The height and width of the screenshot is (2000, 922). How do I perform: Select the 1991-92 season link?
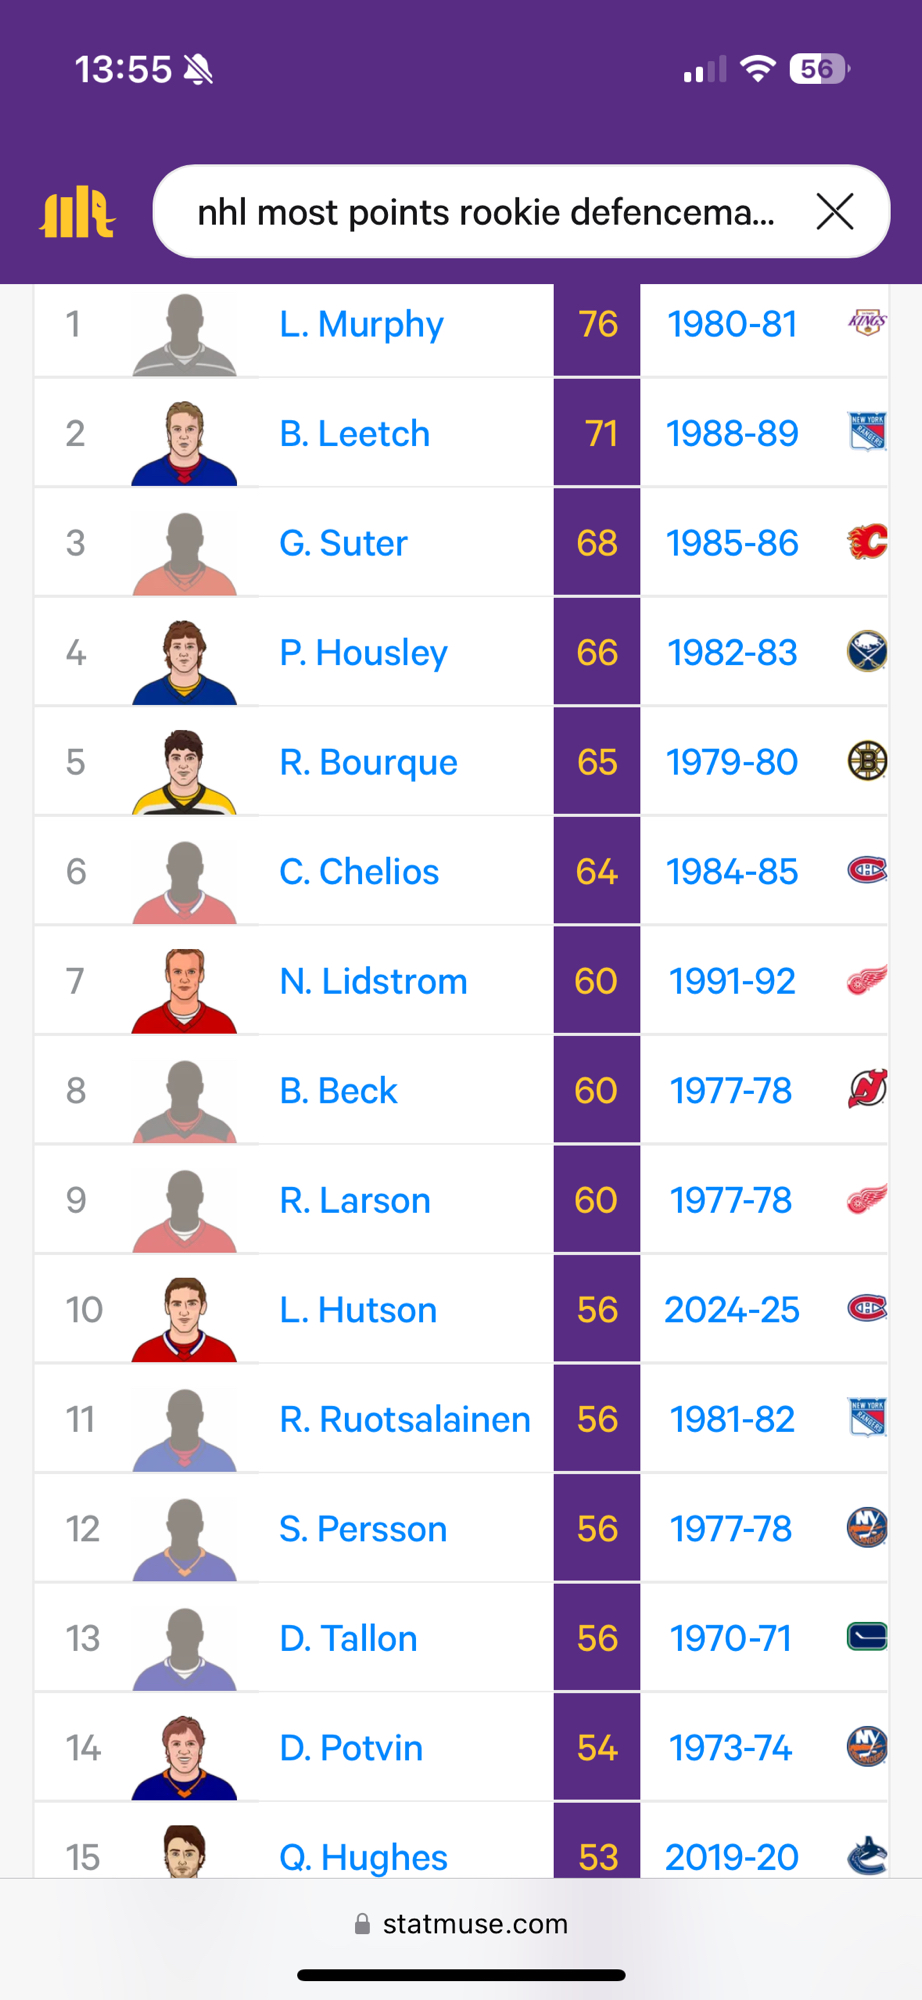(732, 981)
